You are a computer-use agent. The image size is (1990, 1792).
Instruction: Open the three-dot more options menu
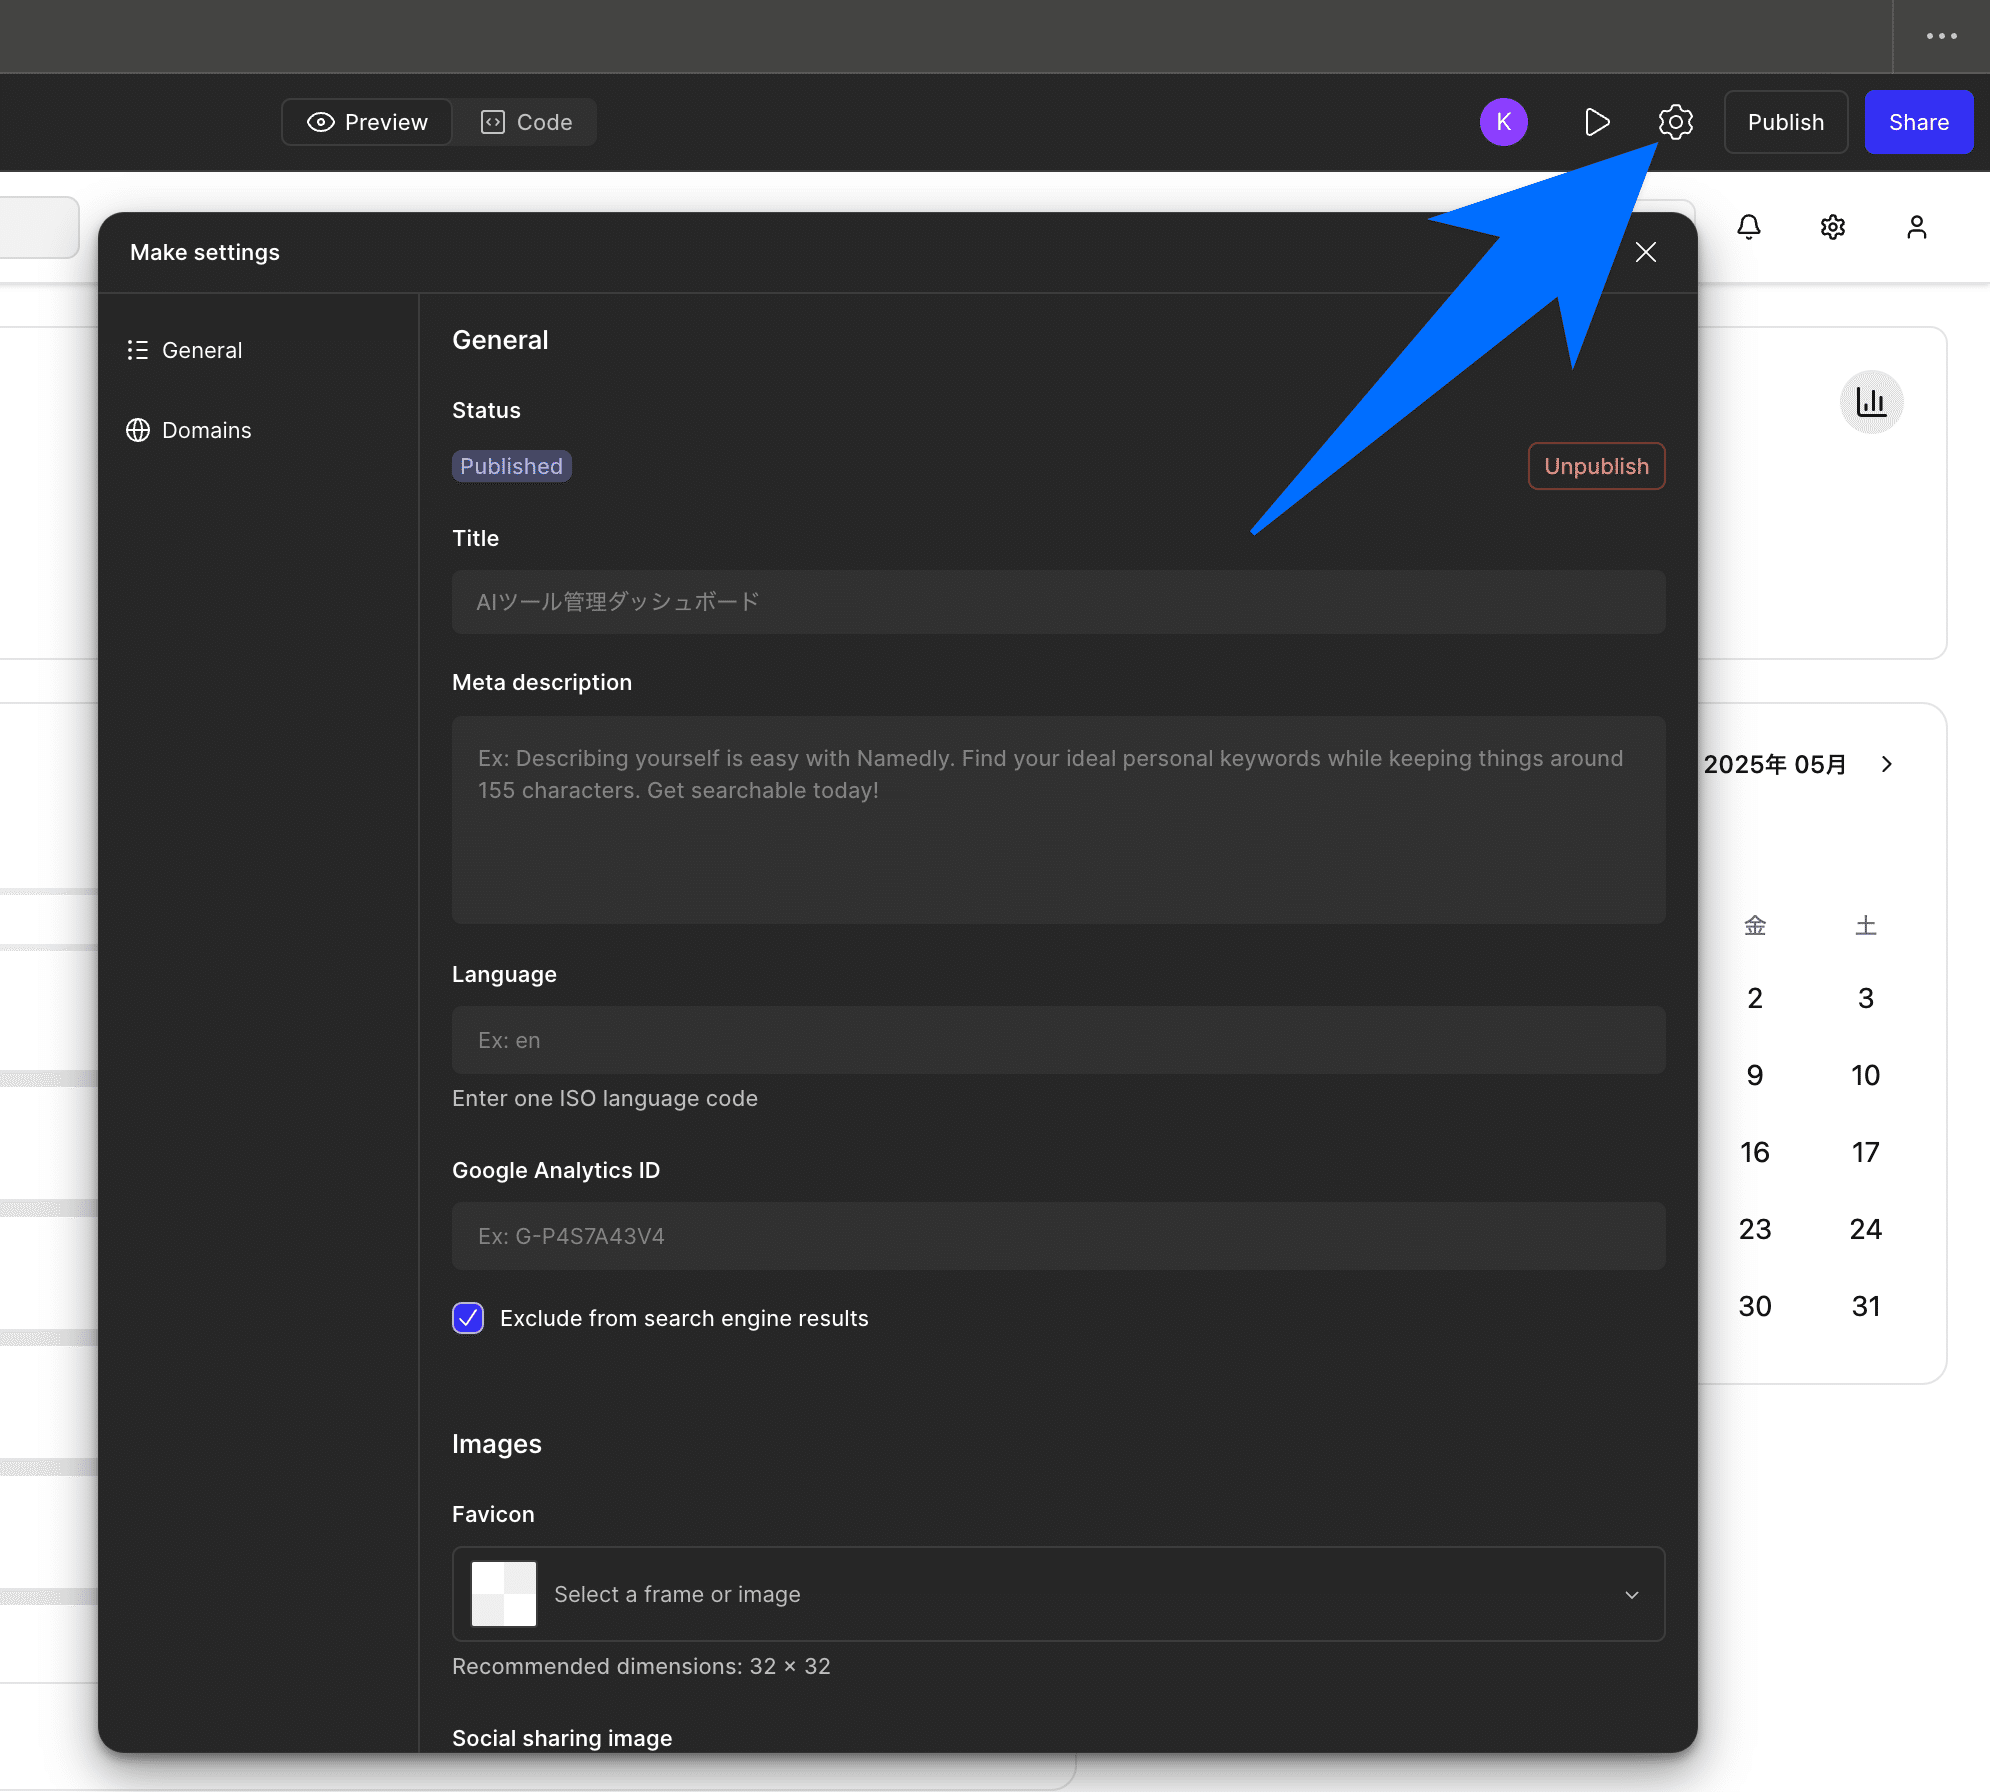click(1941, 36)
